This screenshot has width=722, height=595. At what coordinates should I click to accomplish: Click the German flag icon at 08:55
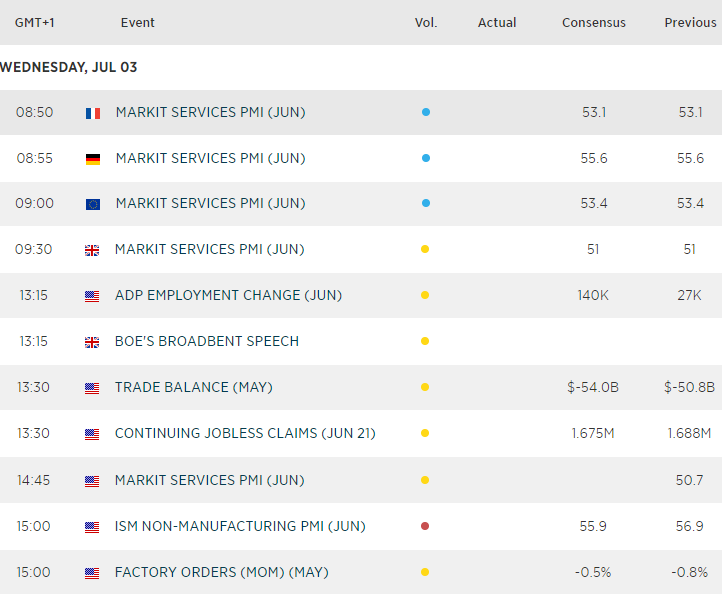[x=93, y=159]
